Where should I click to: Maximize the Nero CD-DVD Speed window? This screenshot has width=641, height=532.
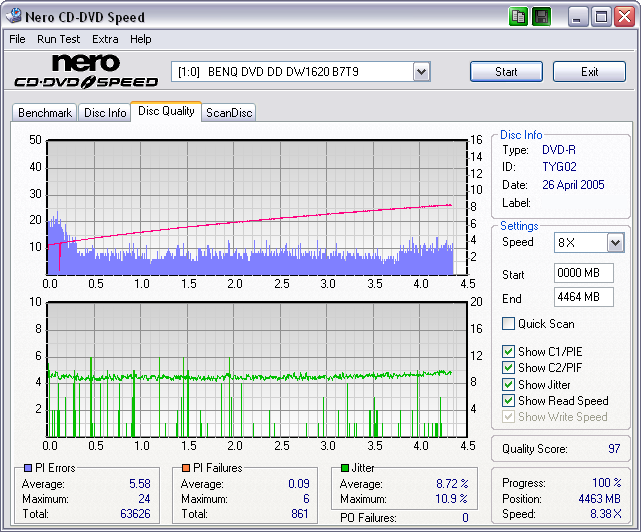click(601, 17)
